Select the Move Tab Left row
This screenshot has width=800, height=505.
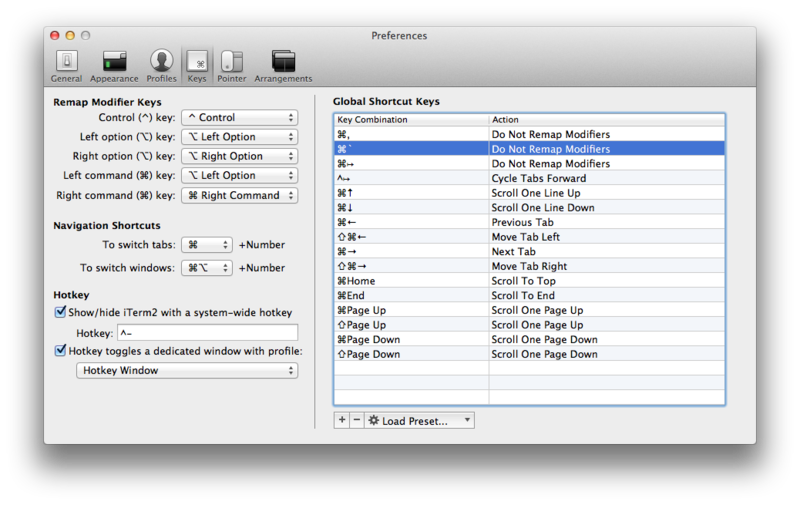point(530,237)
